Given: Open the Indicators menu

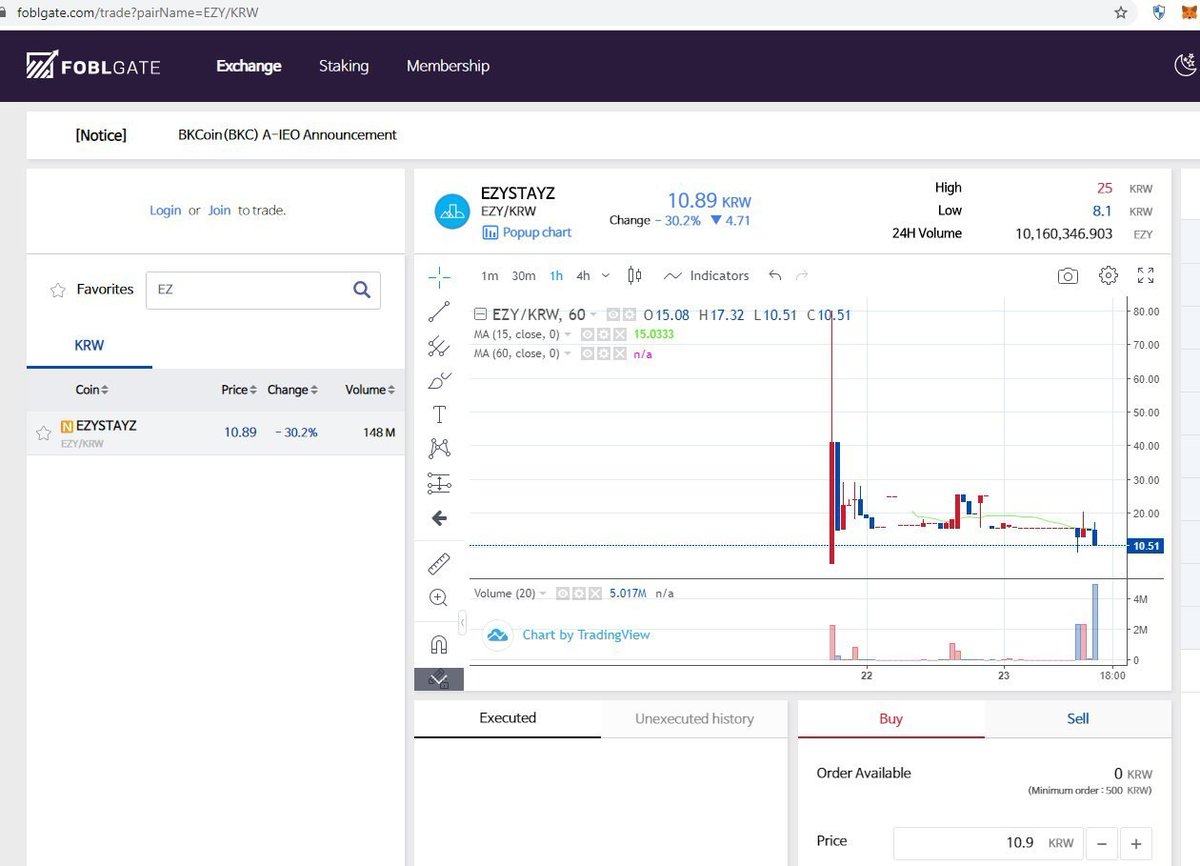Looking at the screenshot, I should pyautogui.click(x=706, y=275).
